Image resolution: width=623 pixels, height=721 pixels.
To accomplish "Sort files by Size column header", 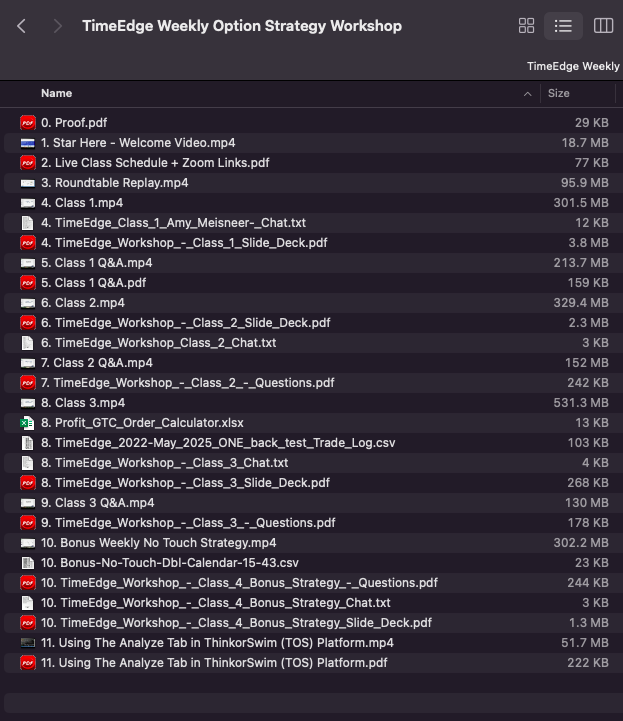I will [559, 93].
